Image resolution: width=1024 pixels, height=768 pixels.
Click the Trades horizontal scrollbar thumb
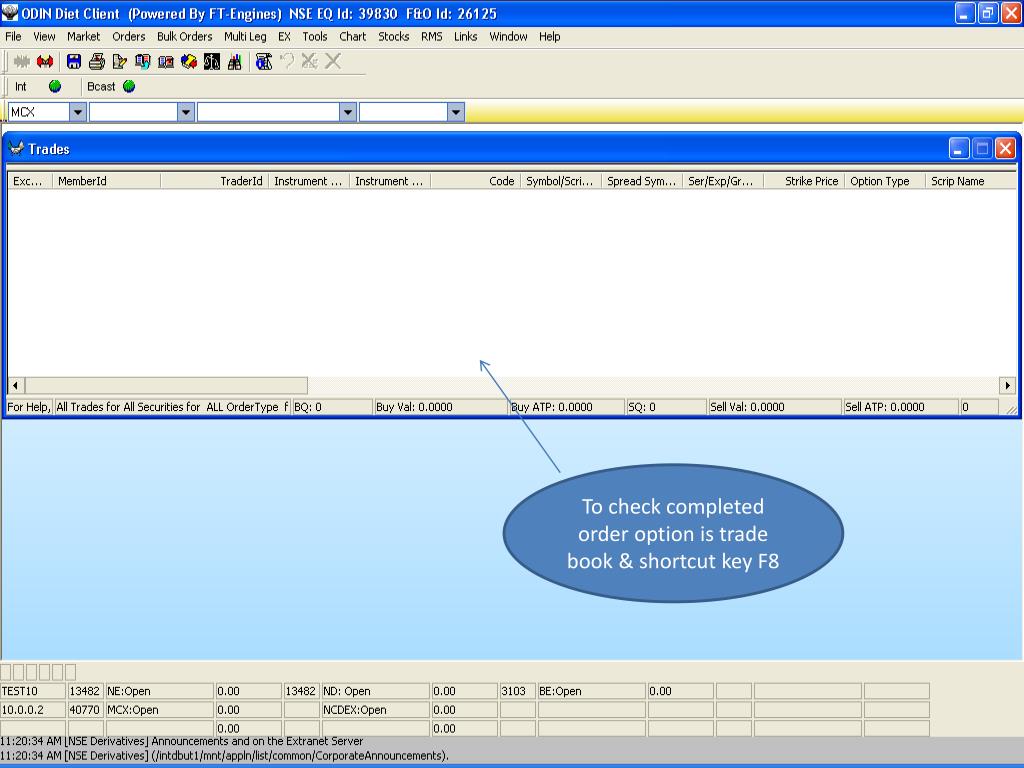166,385
